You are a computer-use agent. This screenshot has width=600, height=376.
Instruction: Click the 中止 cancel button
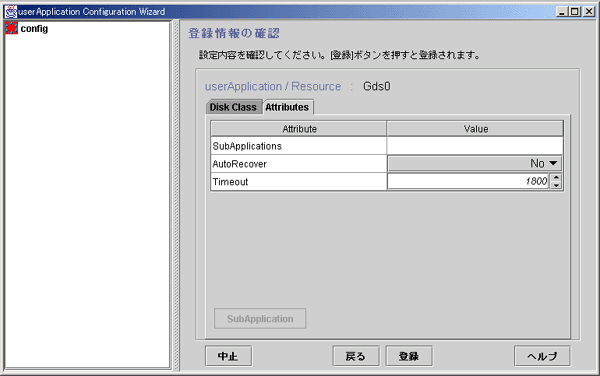point(228,356)
